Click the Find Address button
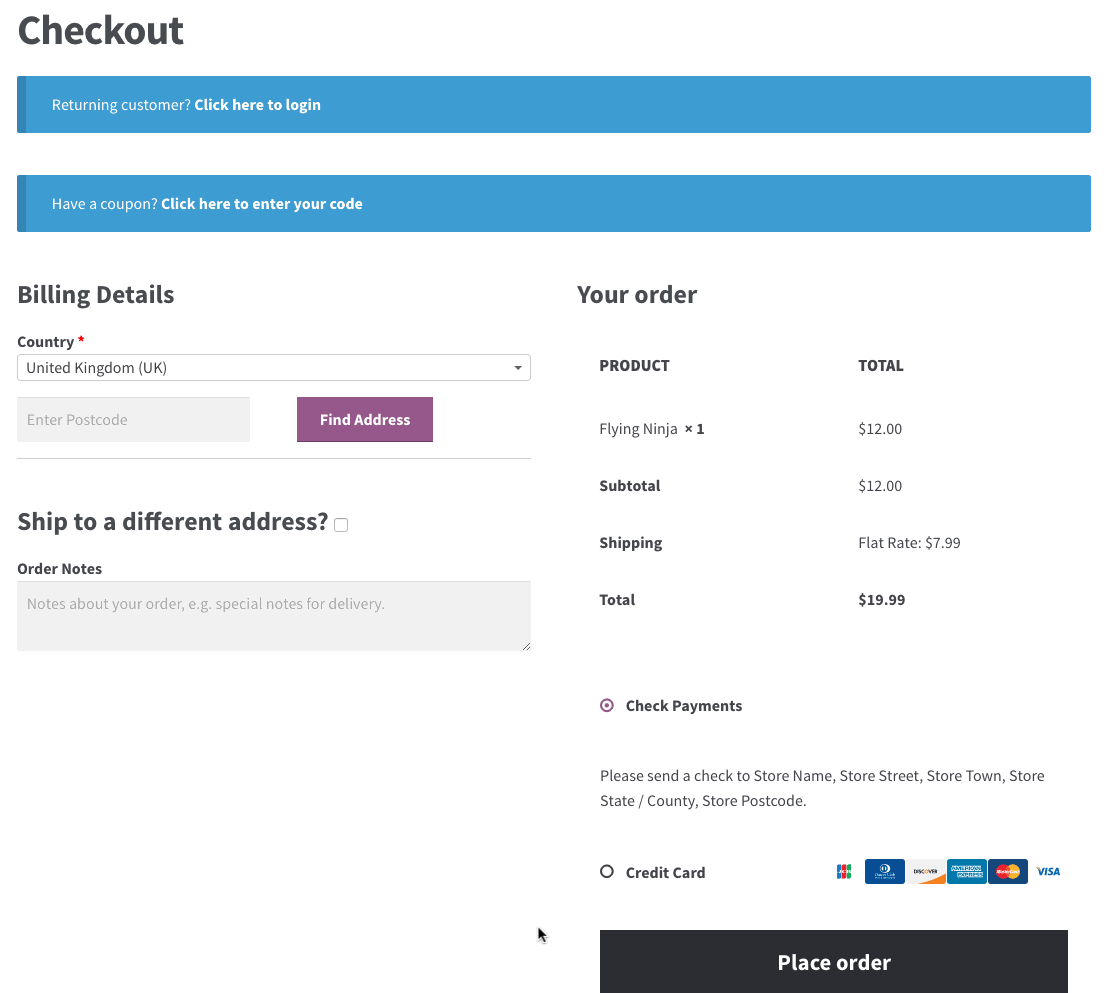The height and width of the screenshot is (993, 1116). [364, 419]
